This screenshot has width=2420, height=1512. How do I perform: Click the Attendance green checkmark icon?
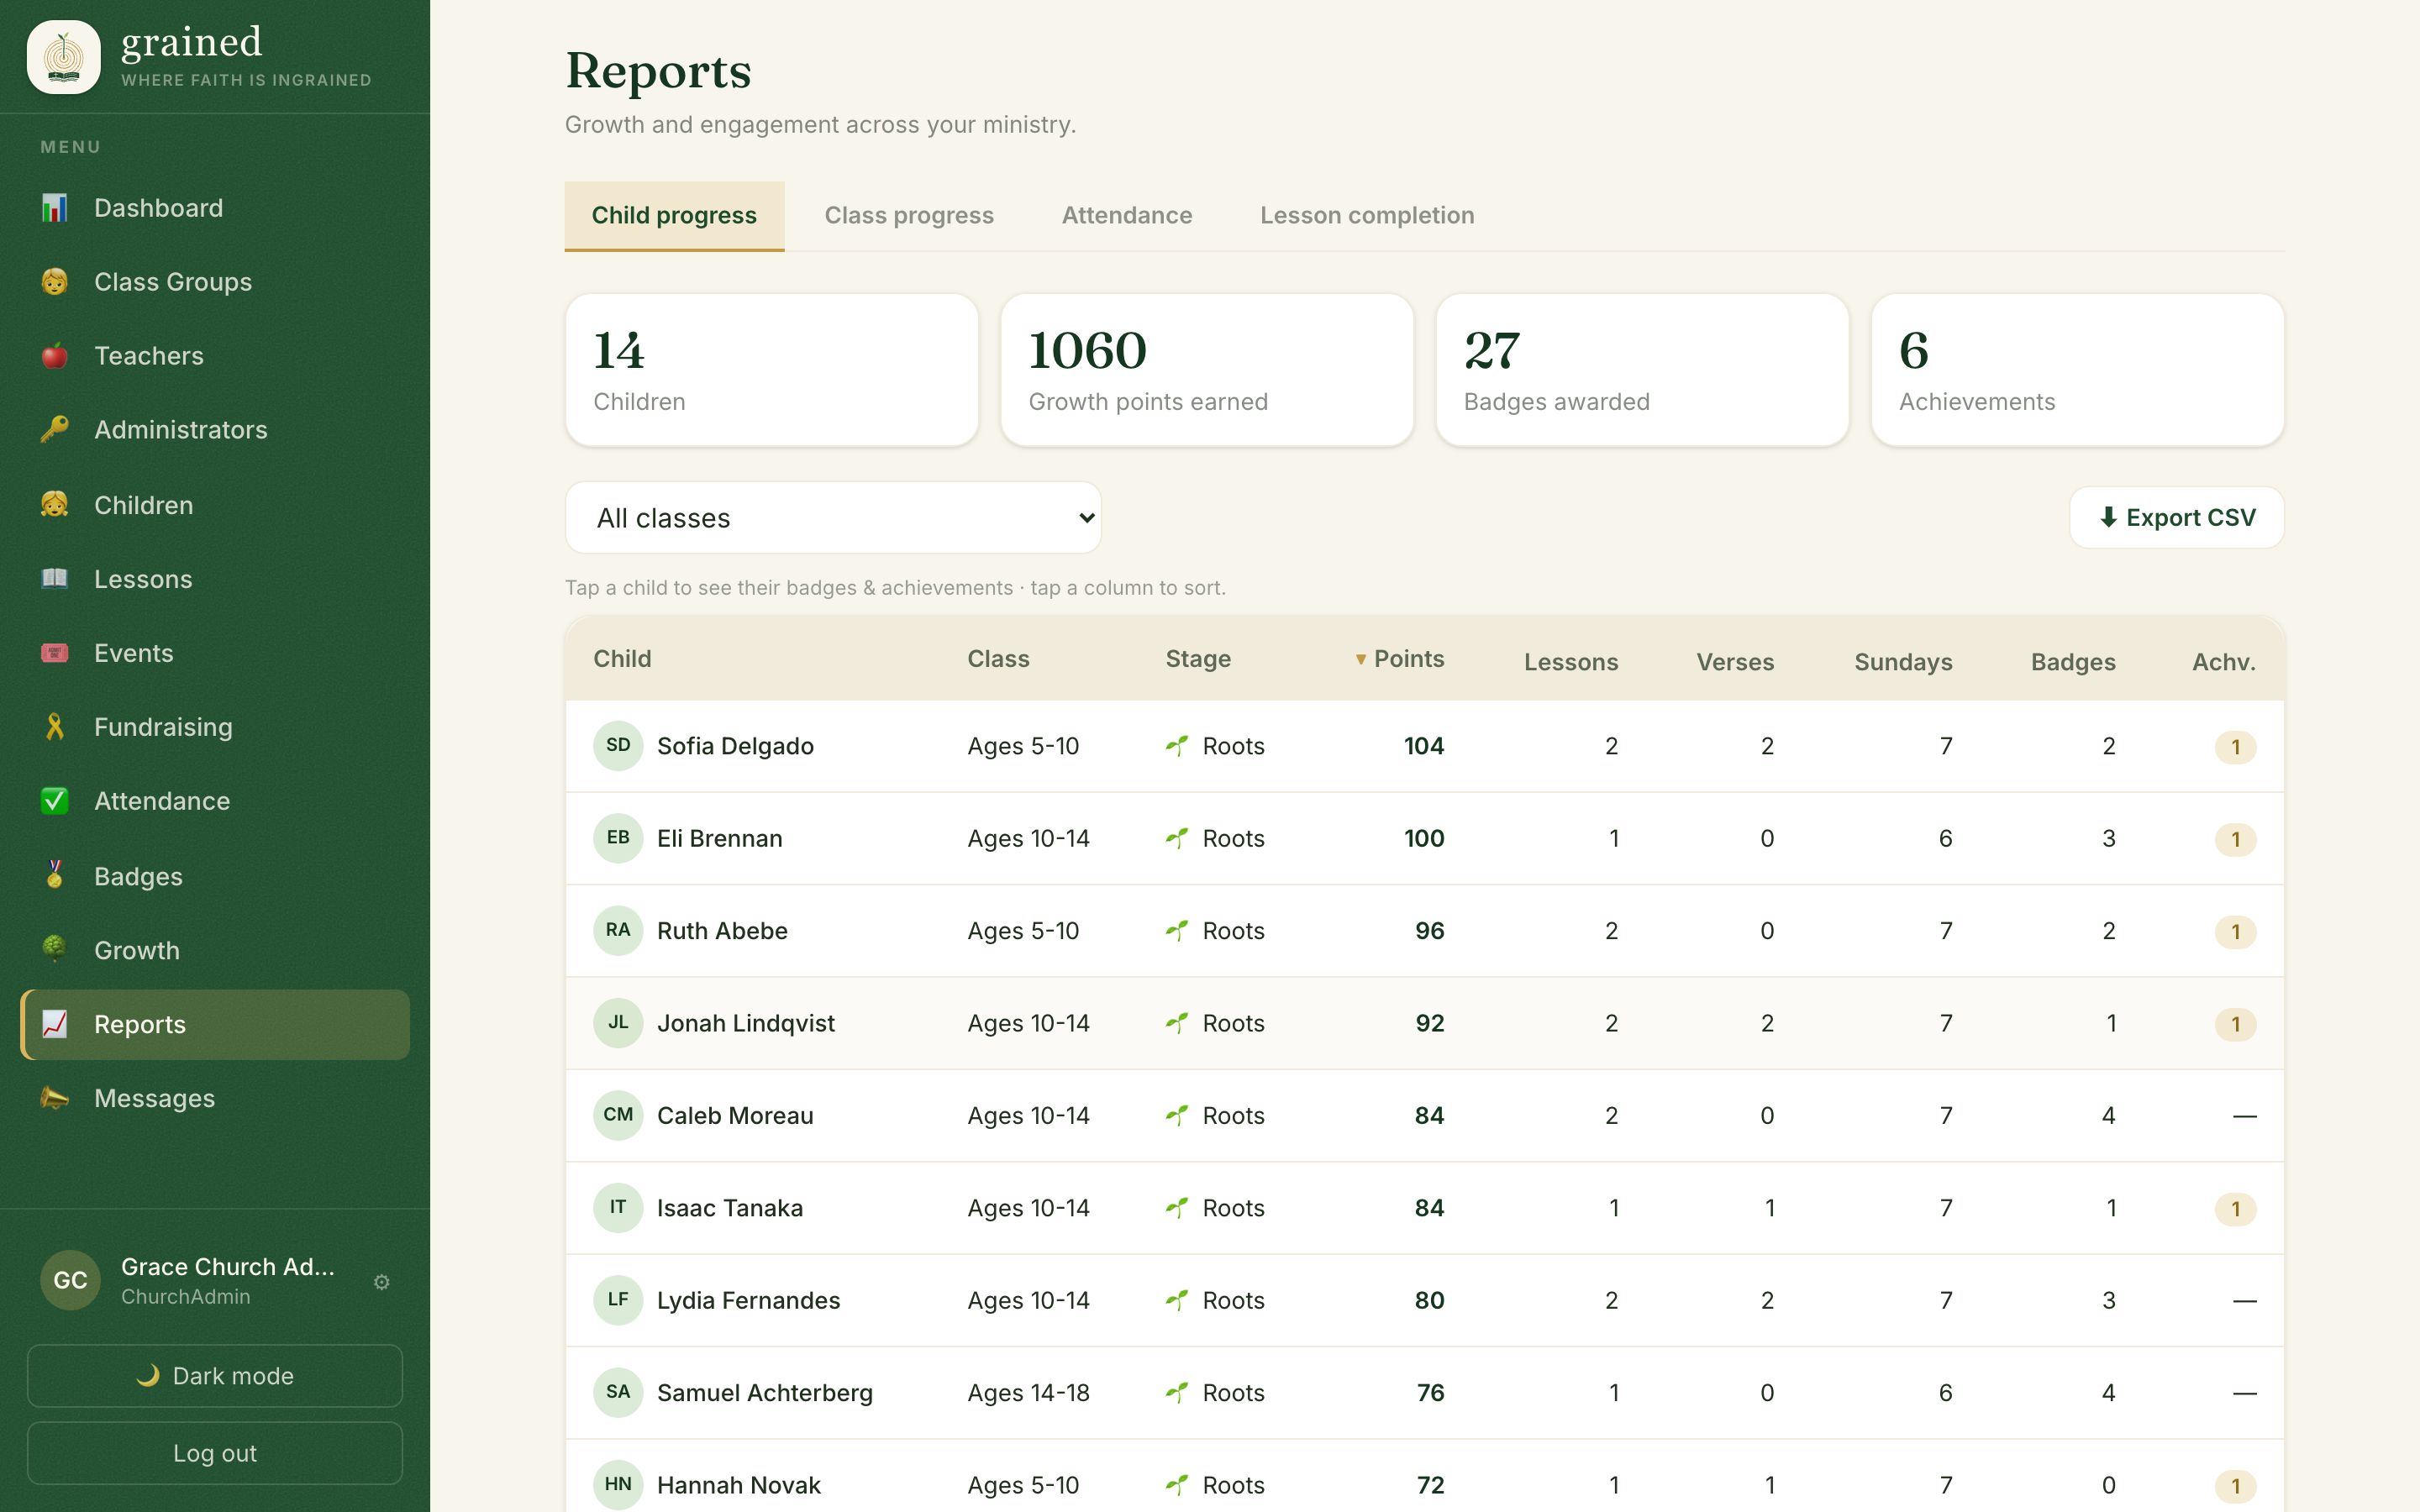click(55, 801)
